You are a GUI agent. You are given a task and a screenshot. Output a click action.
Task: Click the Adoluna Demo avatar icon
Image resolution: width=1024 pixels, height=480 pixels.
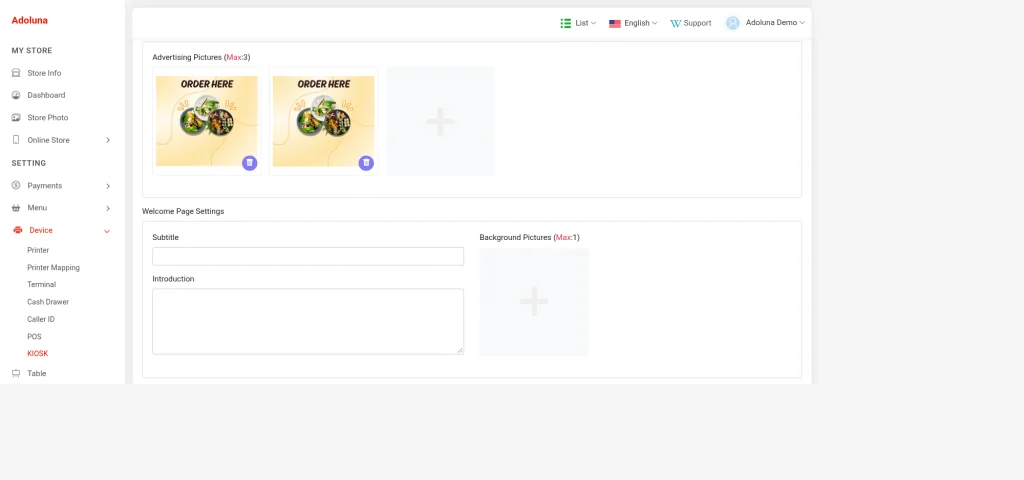tap(733, 23)
